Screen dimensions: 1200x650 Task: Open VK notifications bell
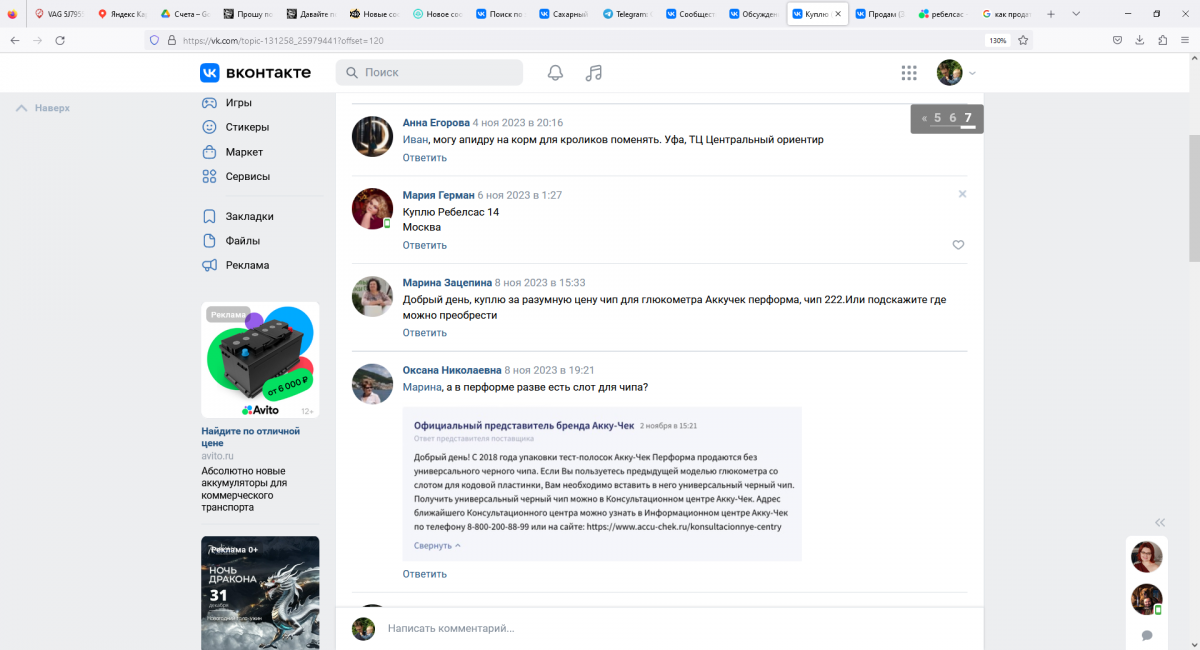point(555,73)
